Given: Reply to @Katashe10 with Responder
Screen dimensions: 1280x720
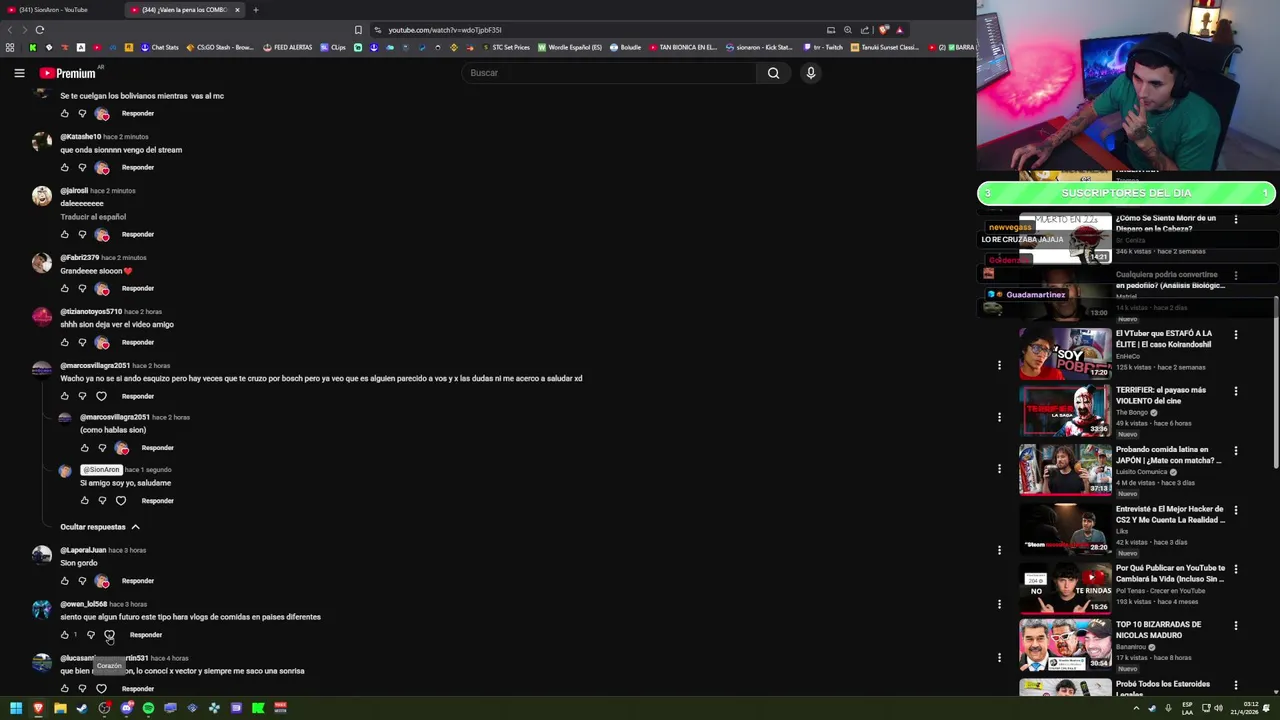Looking at the screenshot, I should pos(138,167).
